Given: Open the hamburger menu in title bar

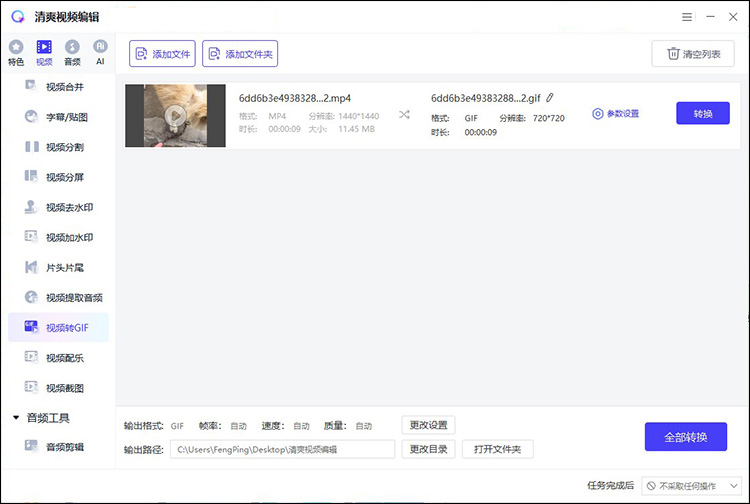Looking at the screenshot, I should tap(687, 17).
